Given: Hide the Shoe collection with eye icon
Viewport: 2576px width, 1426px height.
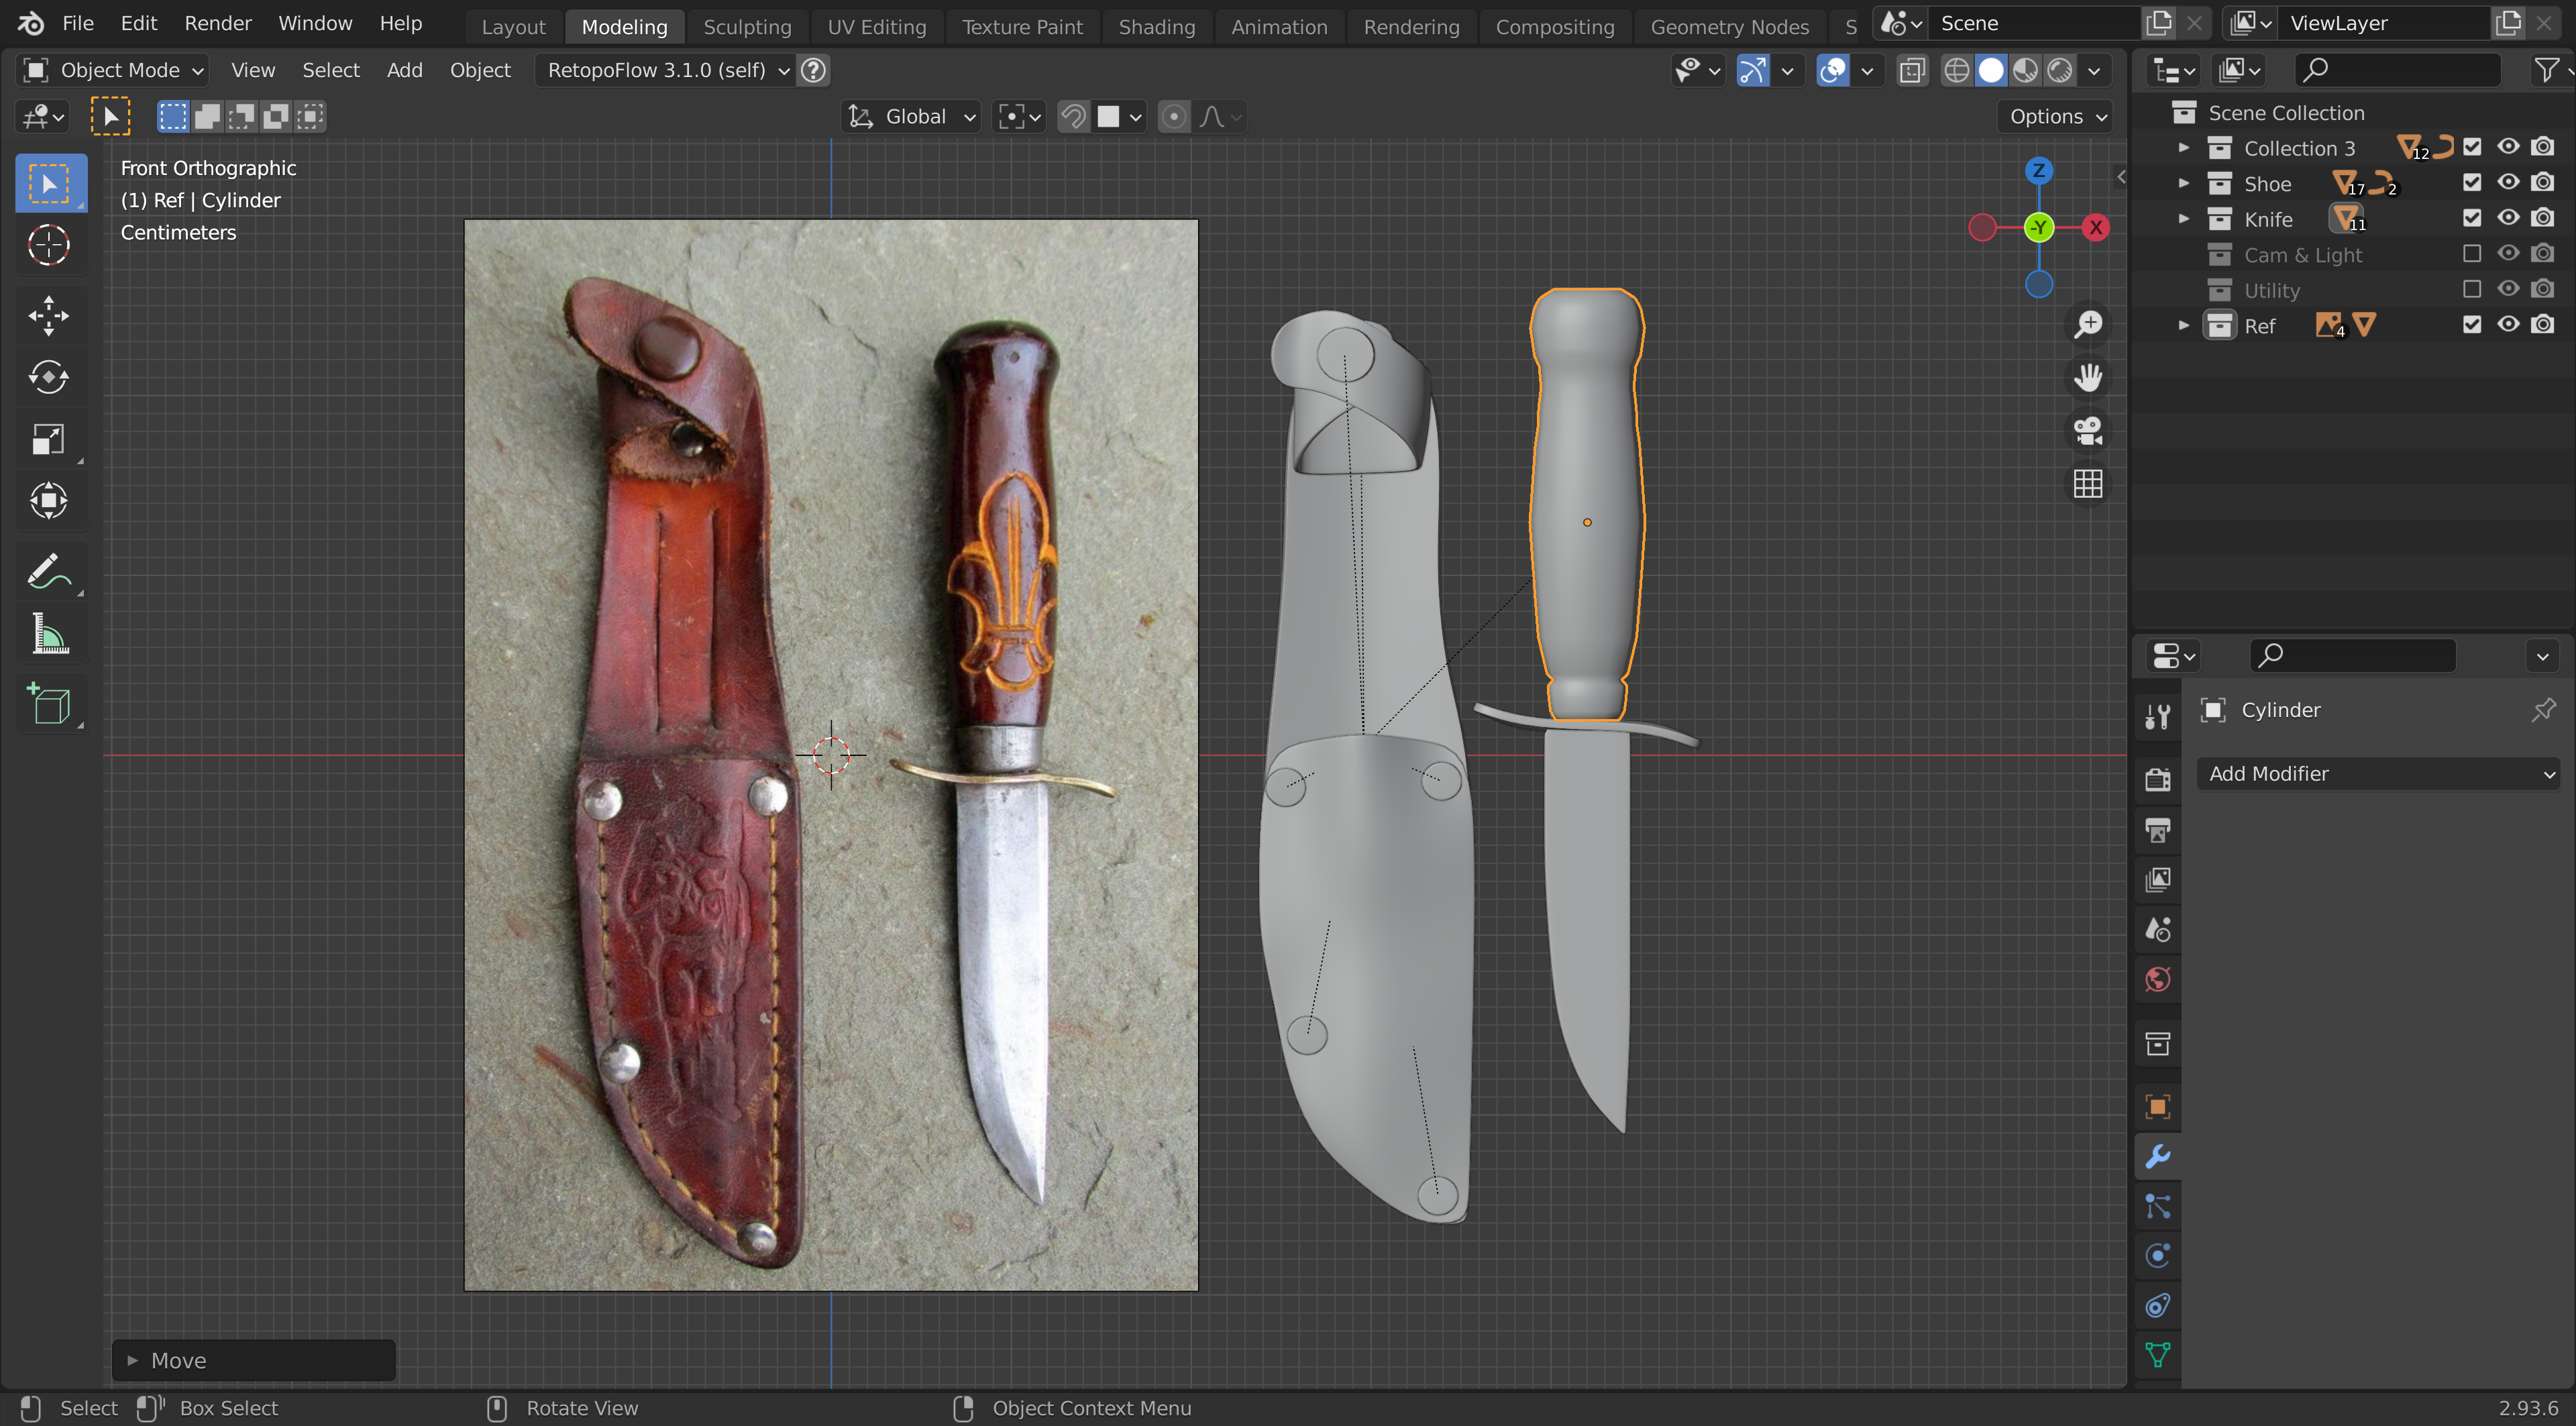Looking at the screenshot, I should coord(2508,183).
